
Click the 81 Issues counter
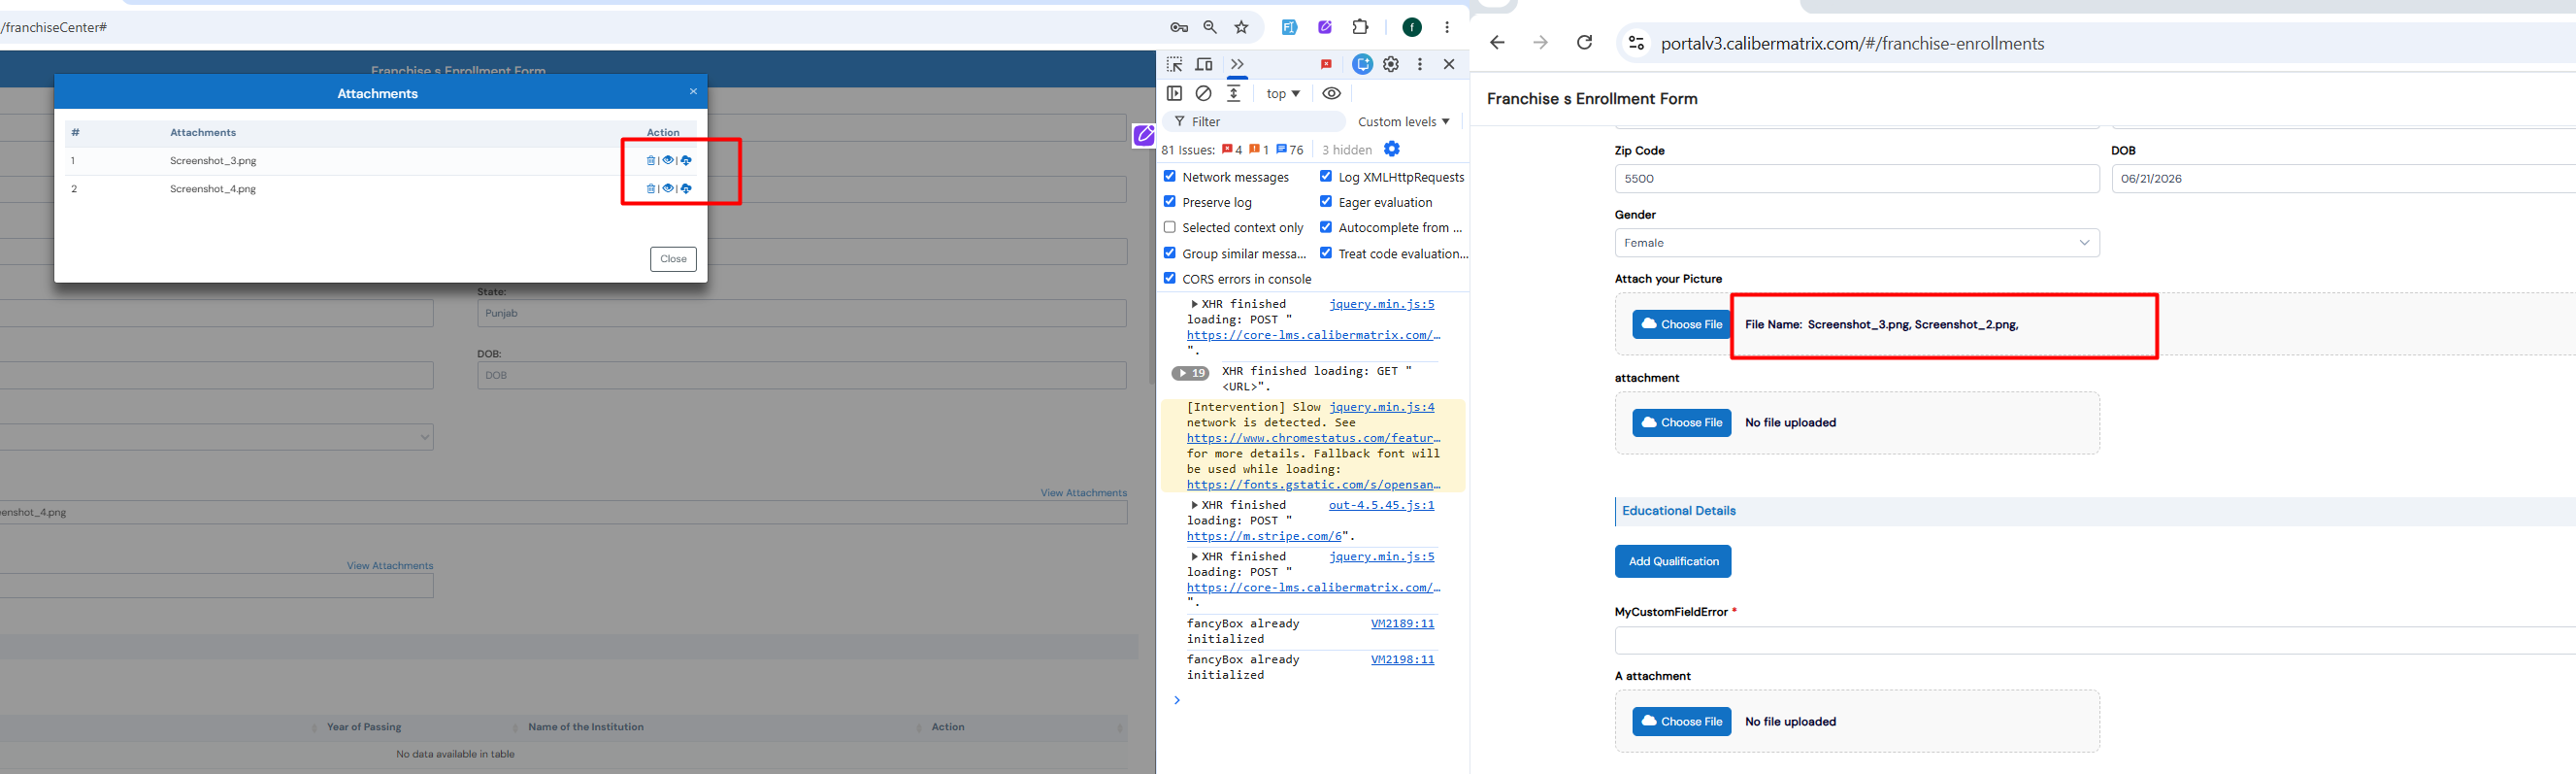point(1232,149)
